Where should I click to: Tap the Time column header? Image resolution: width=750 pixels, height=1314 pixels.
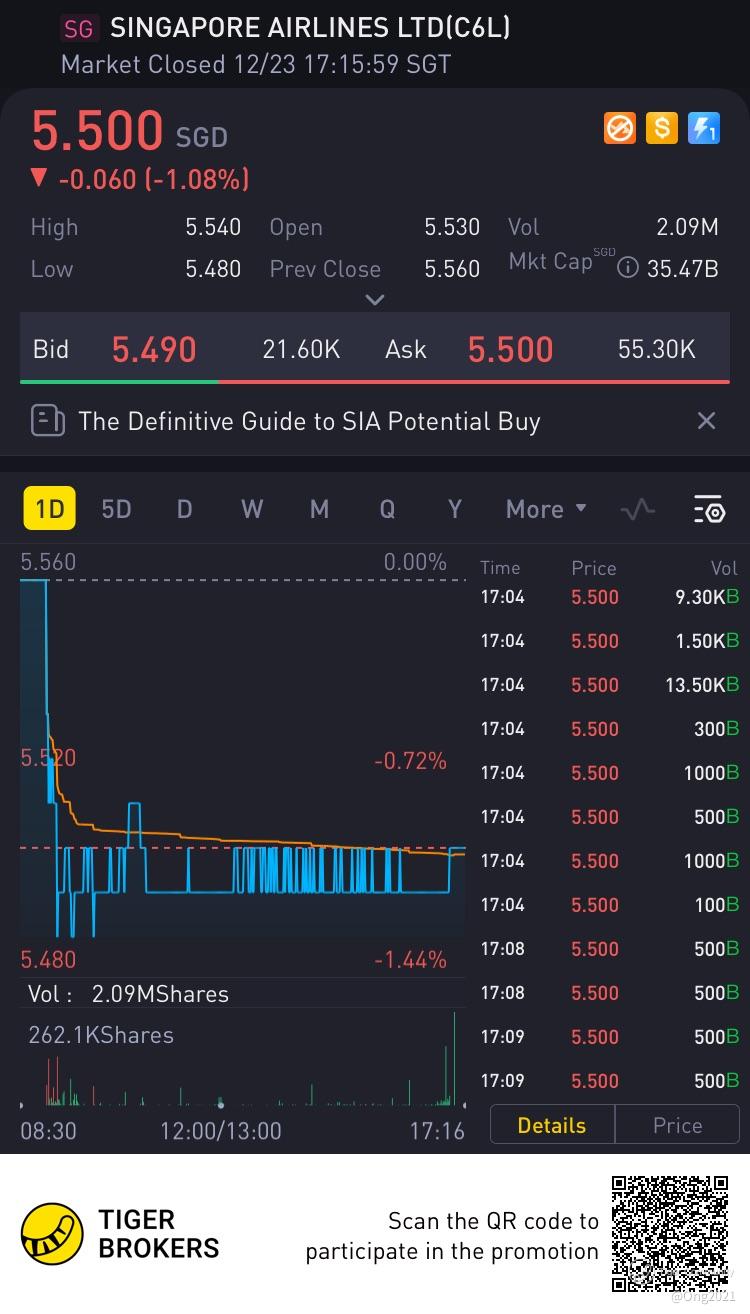500,568
